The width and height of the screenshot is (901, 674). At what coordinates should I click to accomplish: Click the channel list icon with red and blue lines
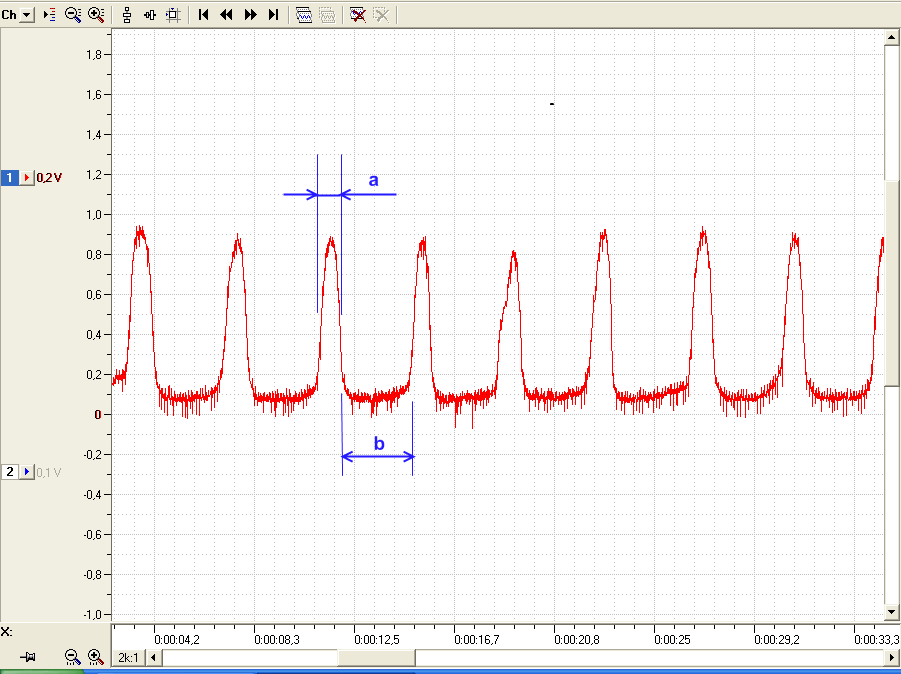point(49,15)
